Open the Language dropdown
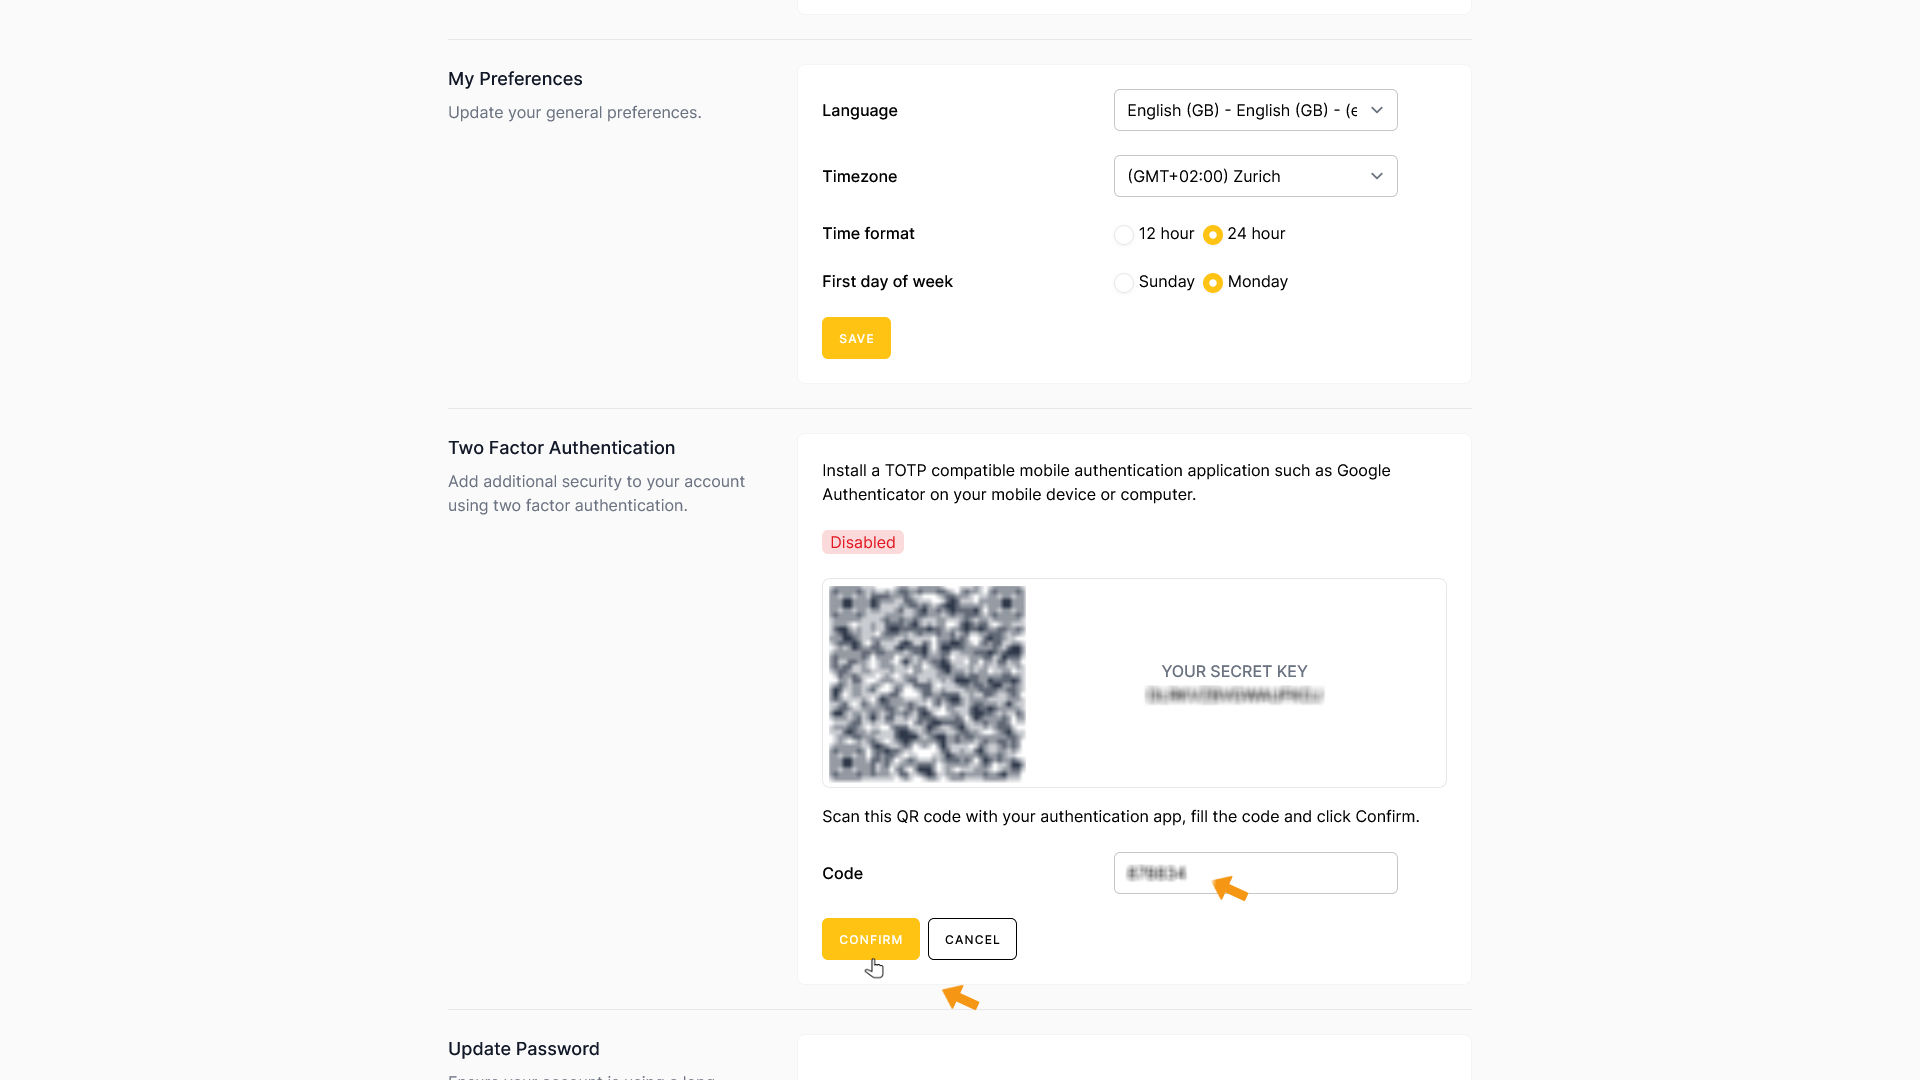The width and height of the screenshot is (1920, 1080). pos(1255,110)
